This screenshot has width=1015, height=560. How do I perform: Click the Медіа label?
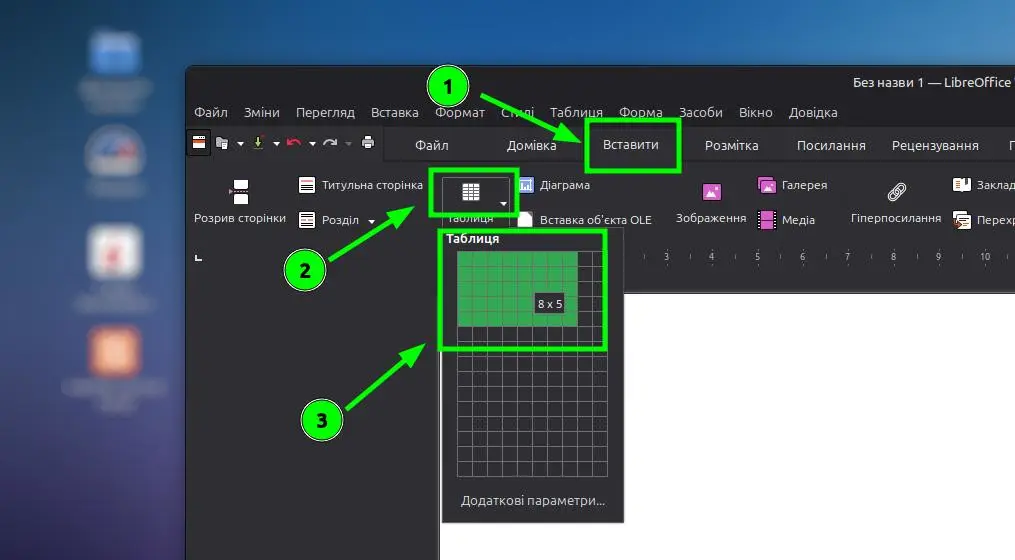(798, 220)
